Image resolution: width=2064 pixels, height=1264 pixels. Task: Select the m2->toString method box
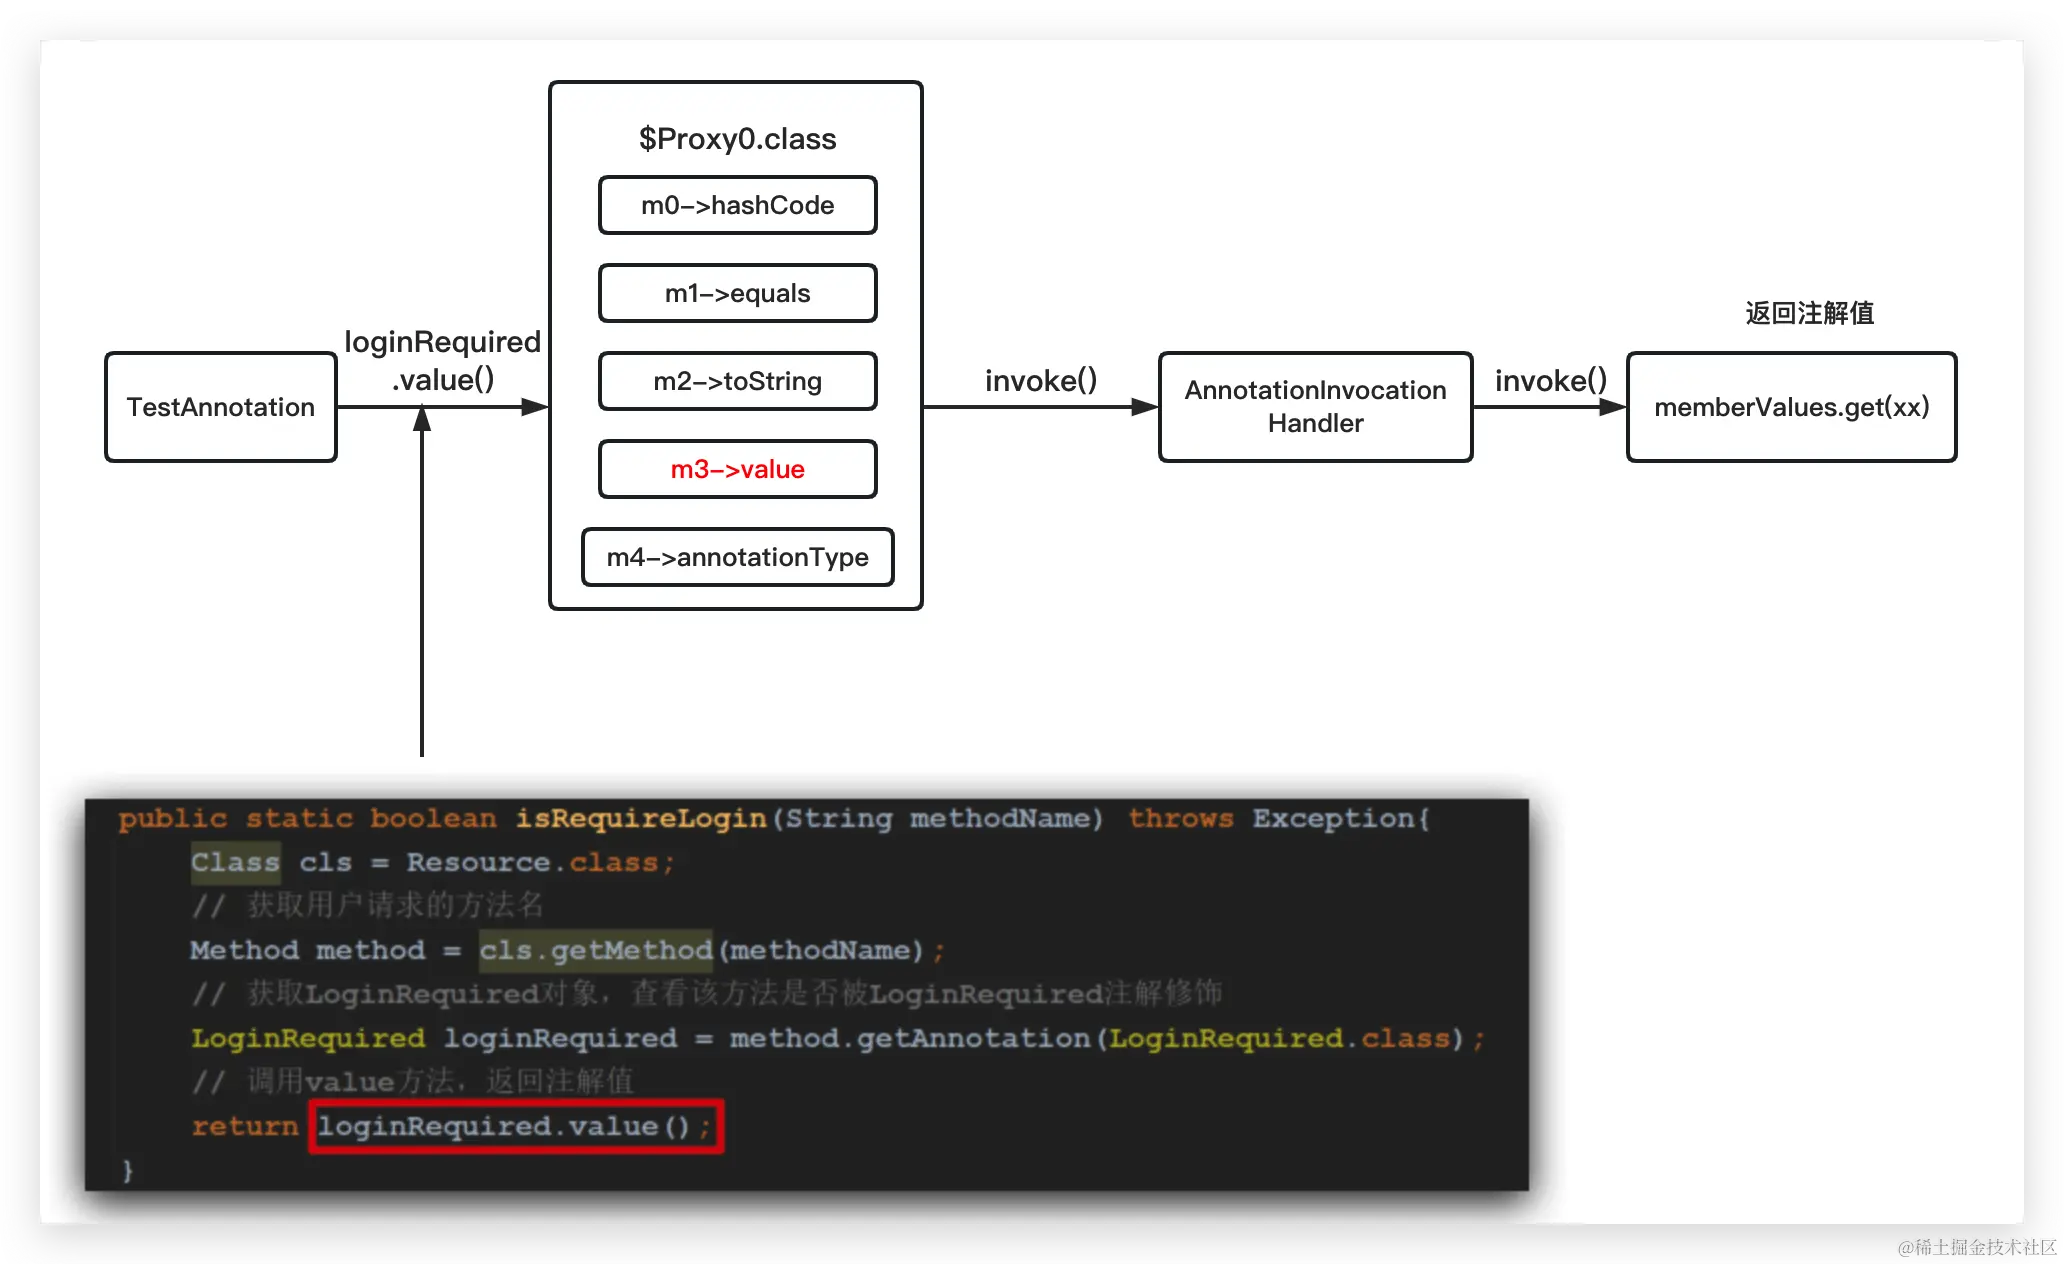pos(737,381)
